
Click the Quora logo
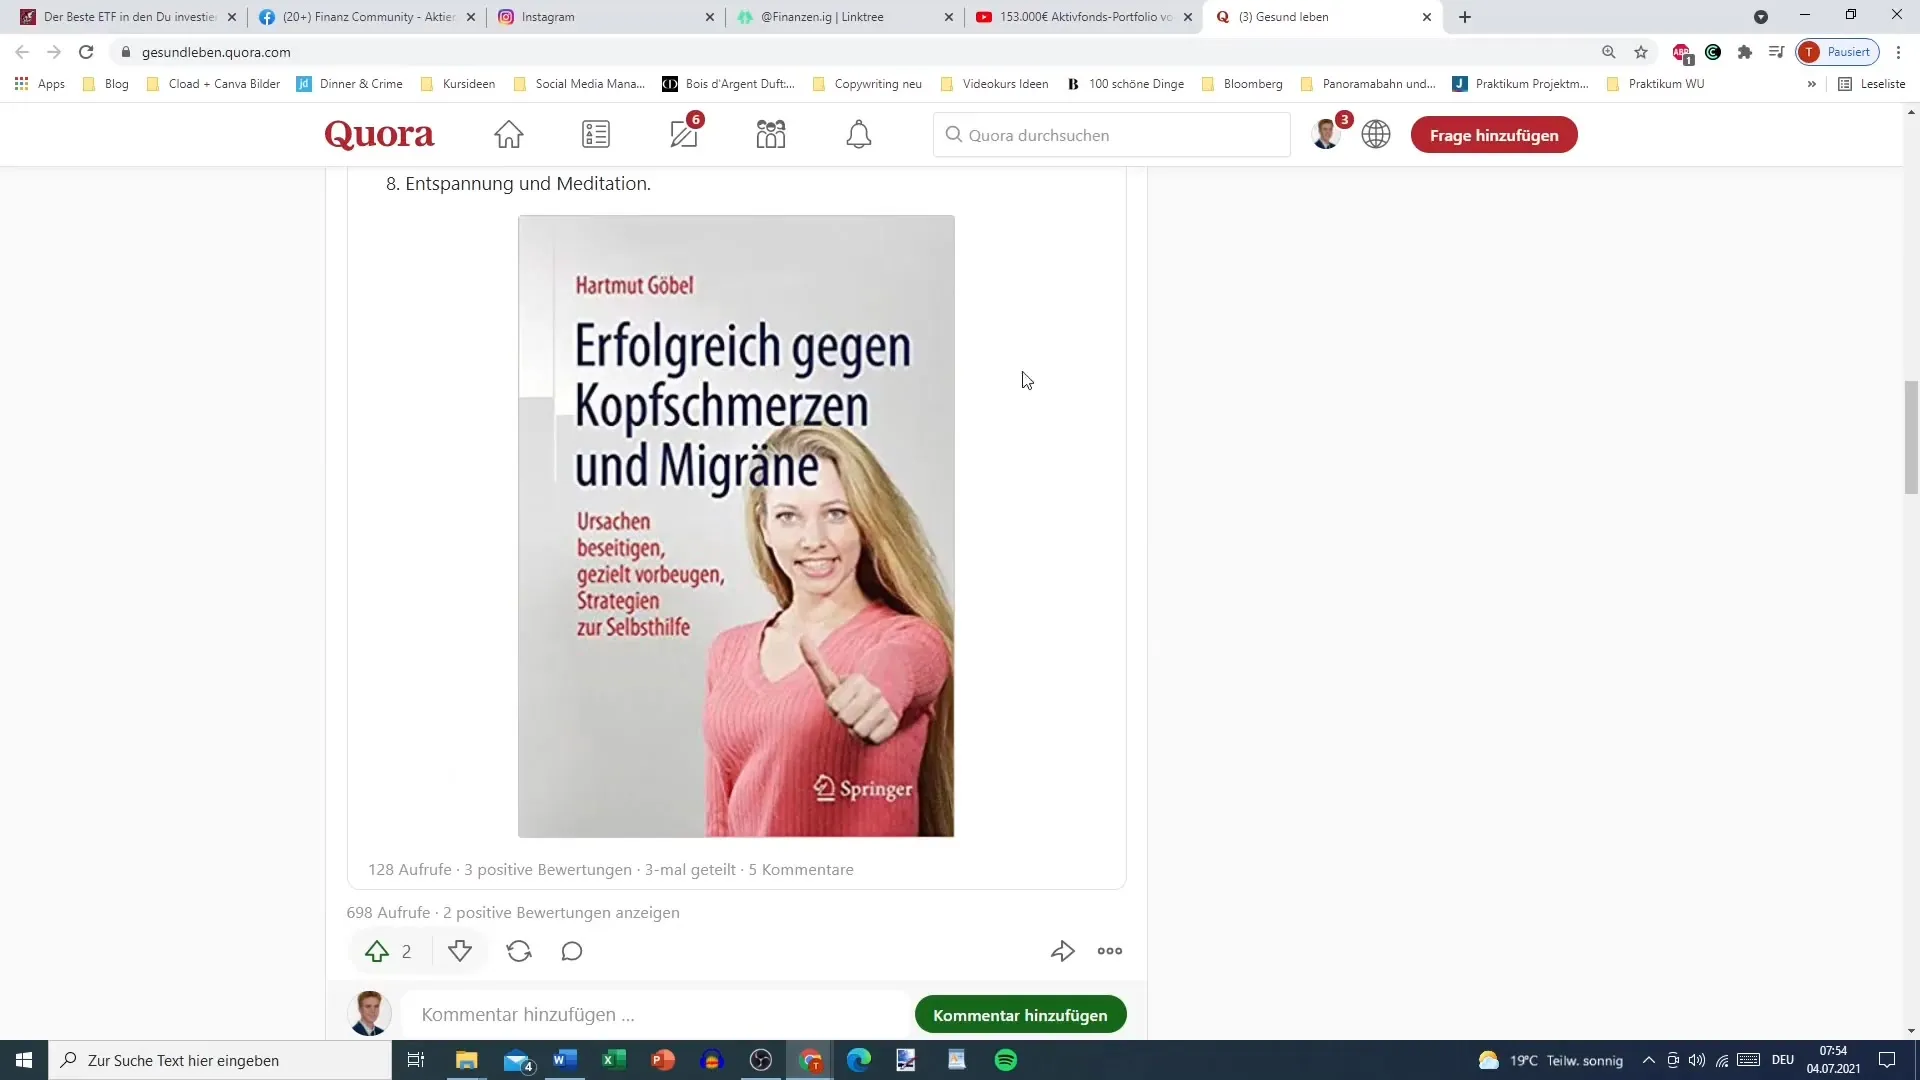[379, 135]
